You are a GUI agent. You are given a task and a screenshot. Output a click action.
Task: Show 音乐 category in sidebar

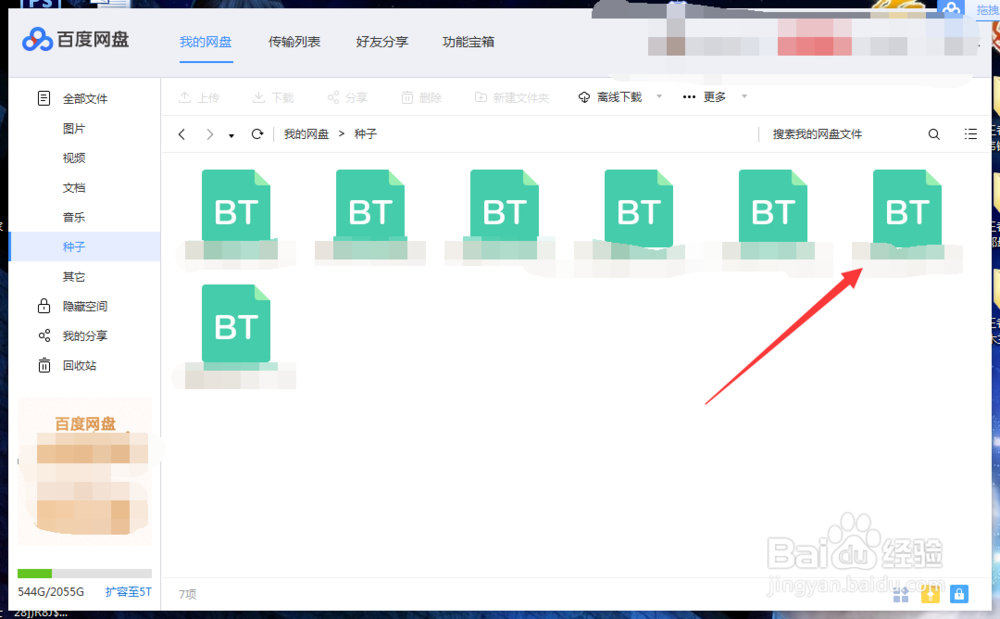(x=74, y=217)
